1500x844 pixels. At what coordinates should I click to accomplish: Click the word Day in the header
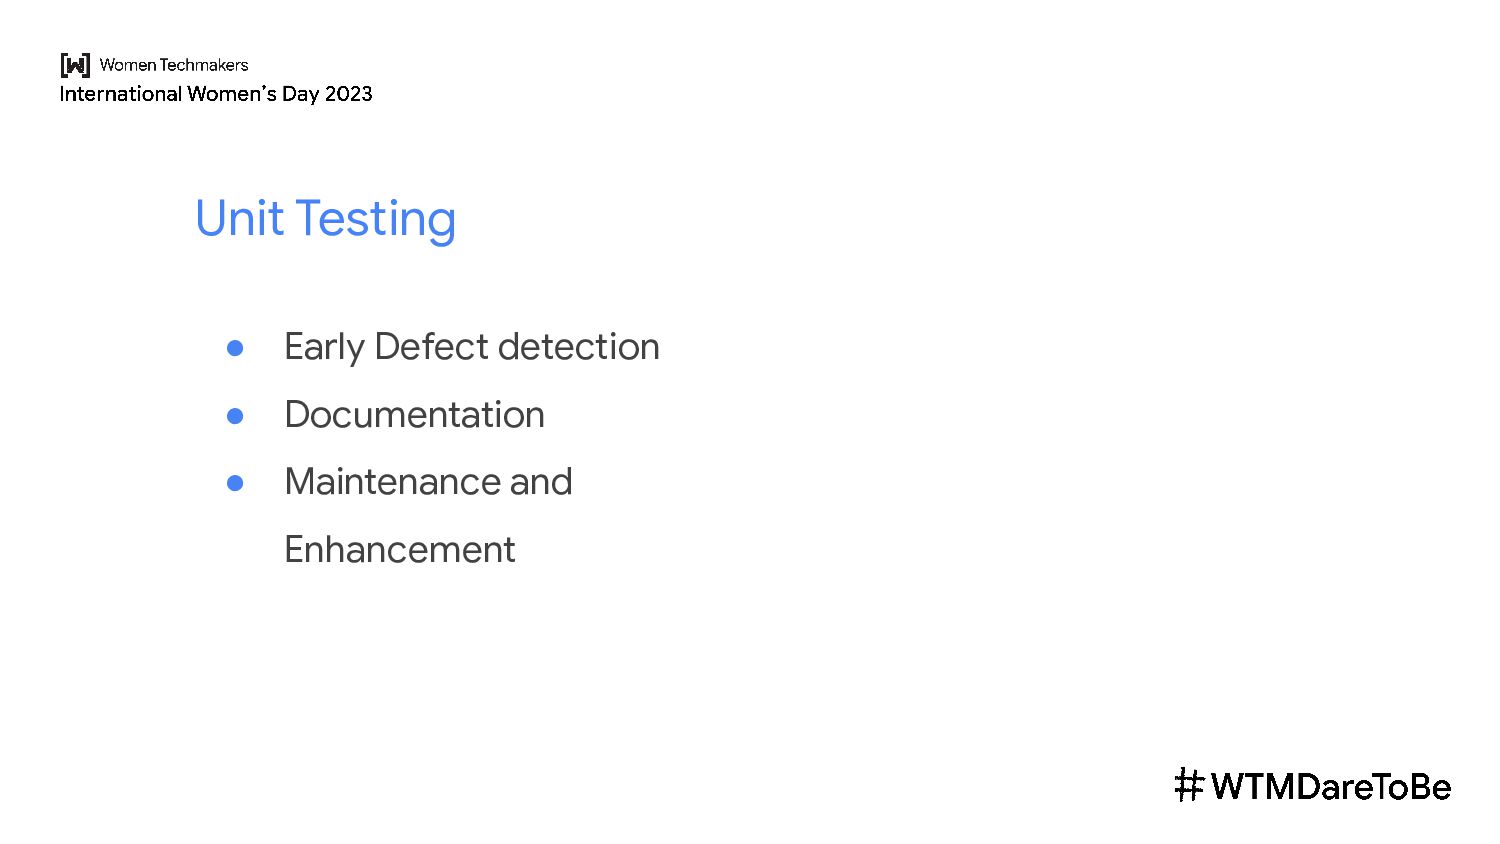pos(300,94)
